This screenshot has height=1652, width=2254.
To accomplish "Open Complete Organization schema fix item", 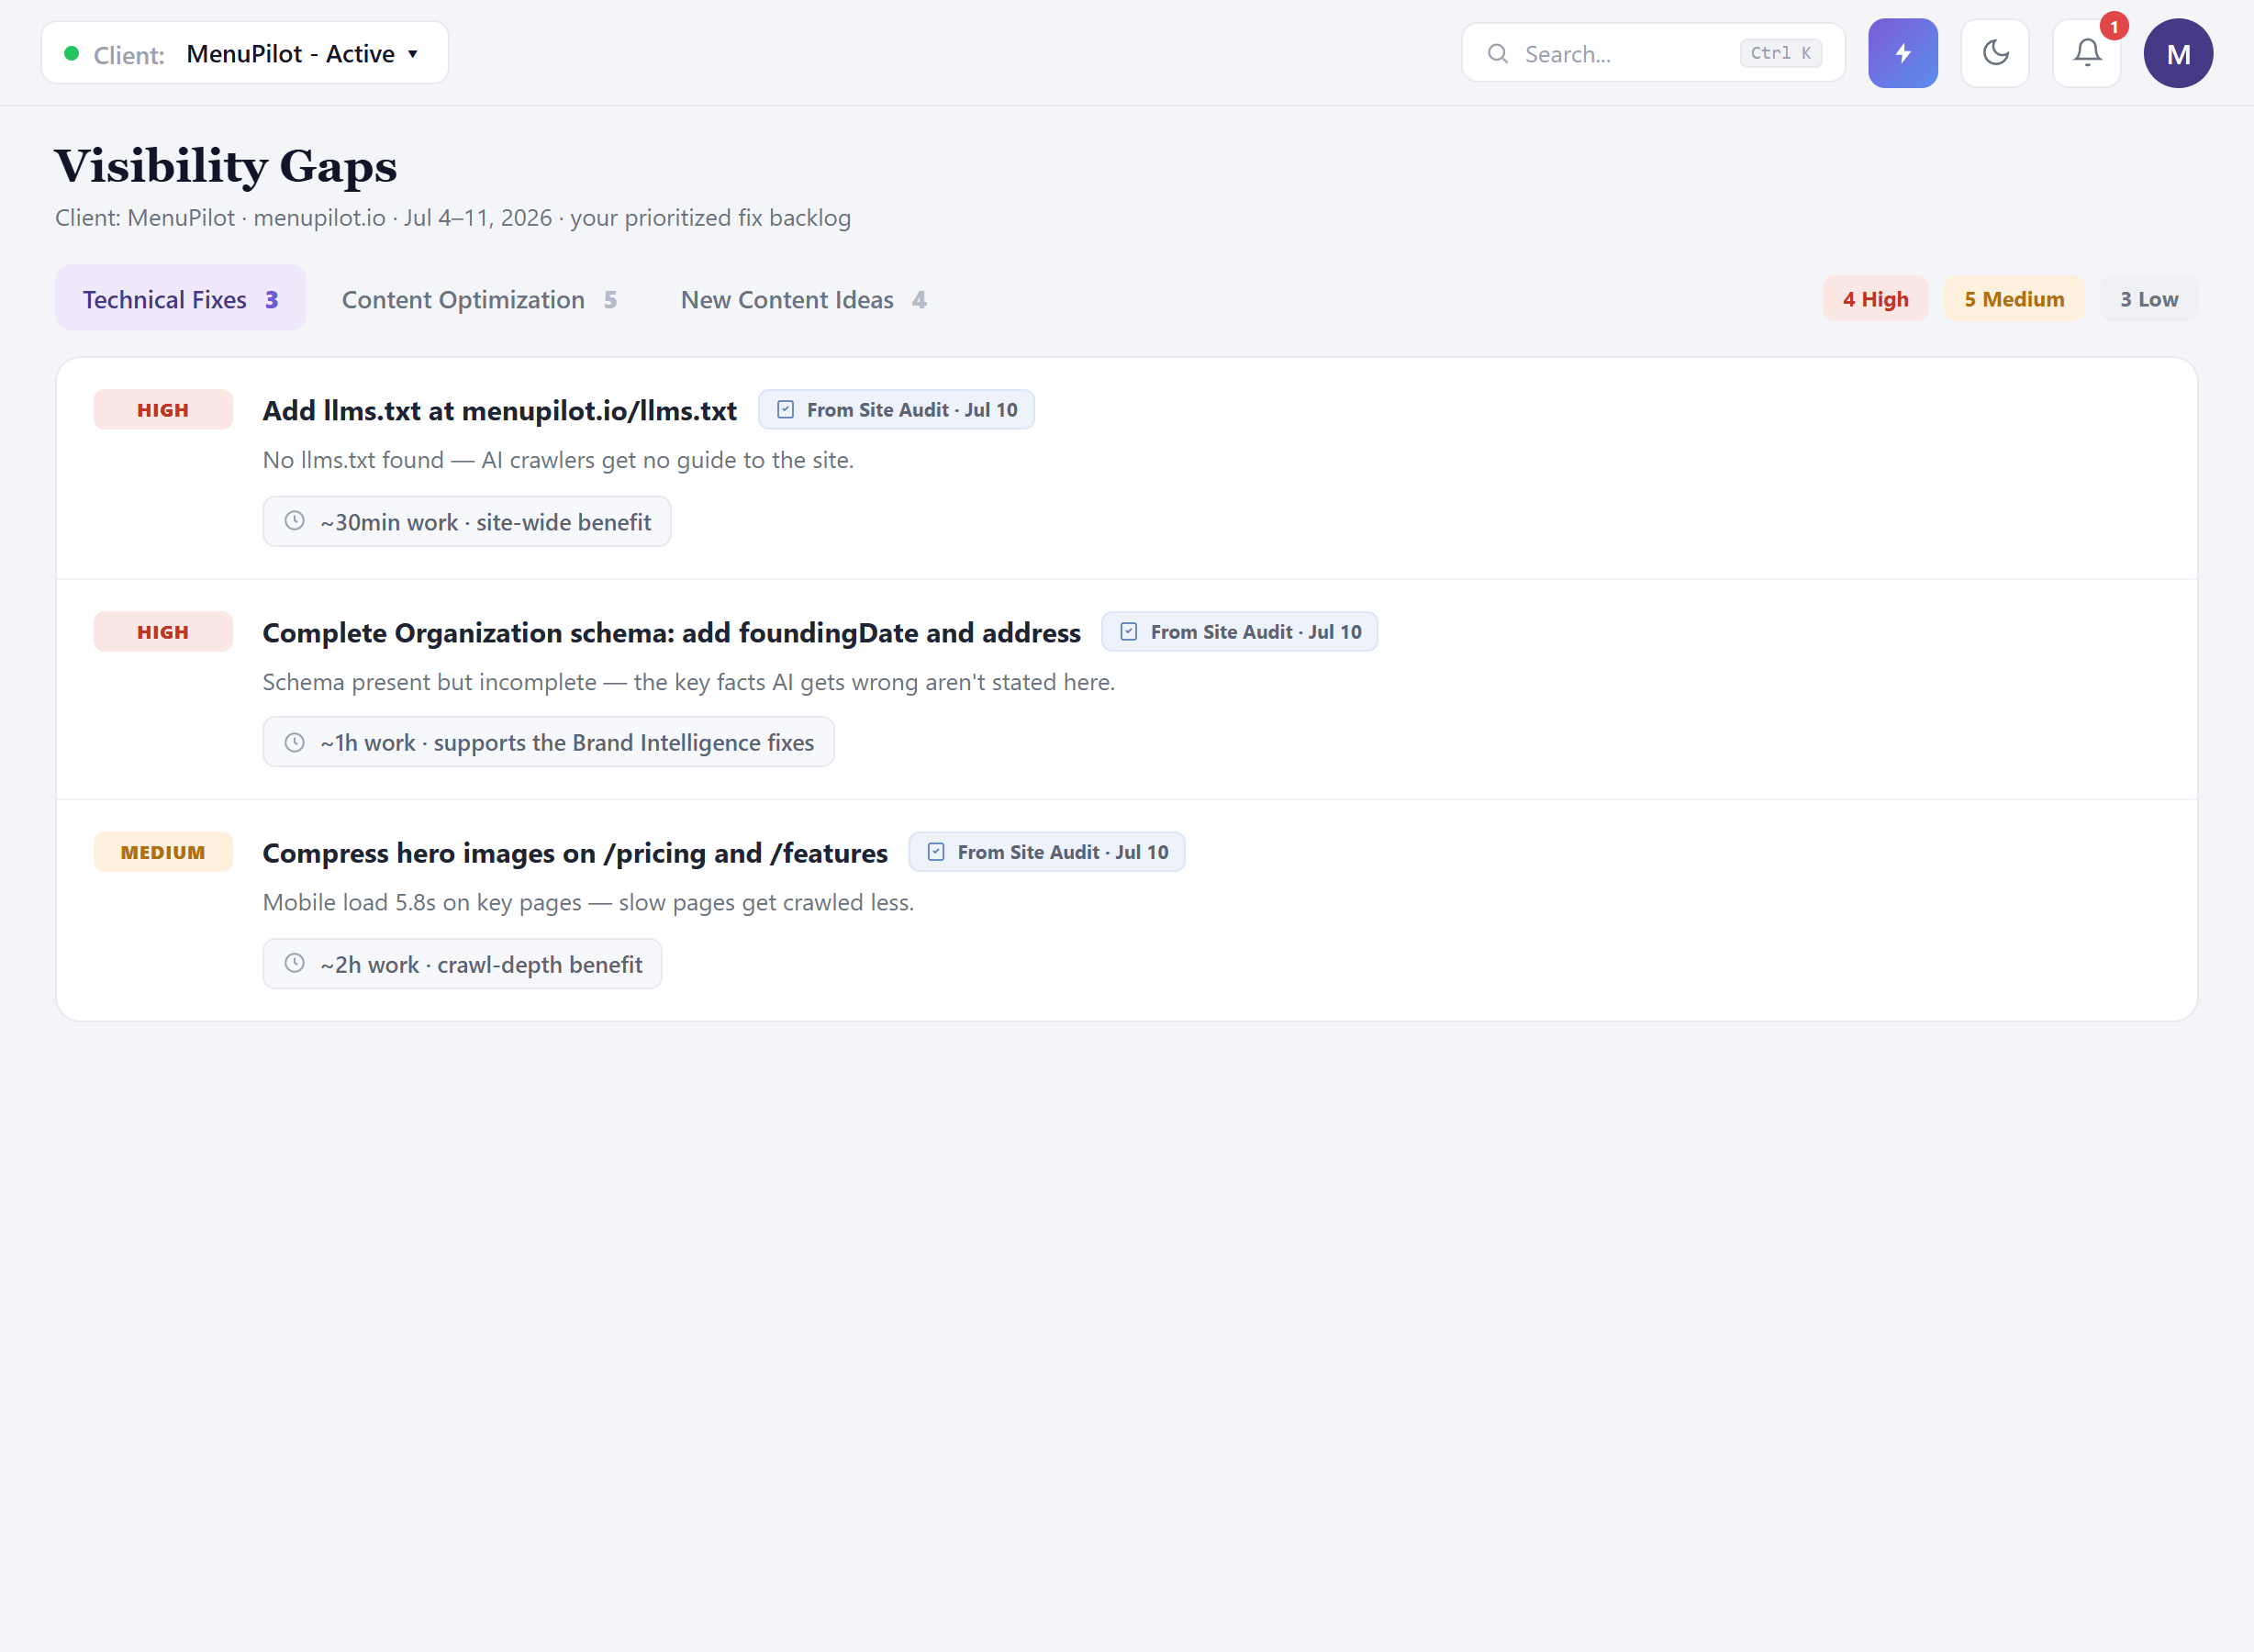I will (x=671, y=632).
